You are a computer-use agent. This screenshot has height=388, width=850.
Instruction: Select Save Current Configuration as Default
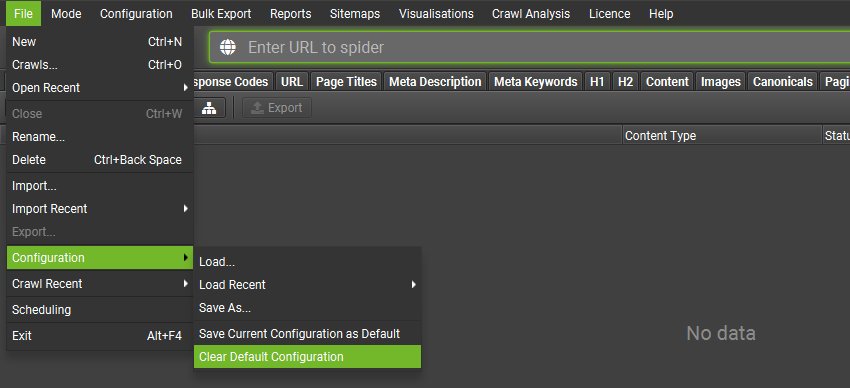click(x=307, y=334)
